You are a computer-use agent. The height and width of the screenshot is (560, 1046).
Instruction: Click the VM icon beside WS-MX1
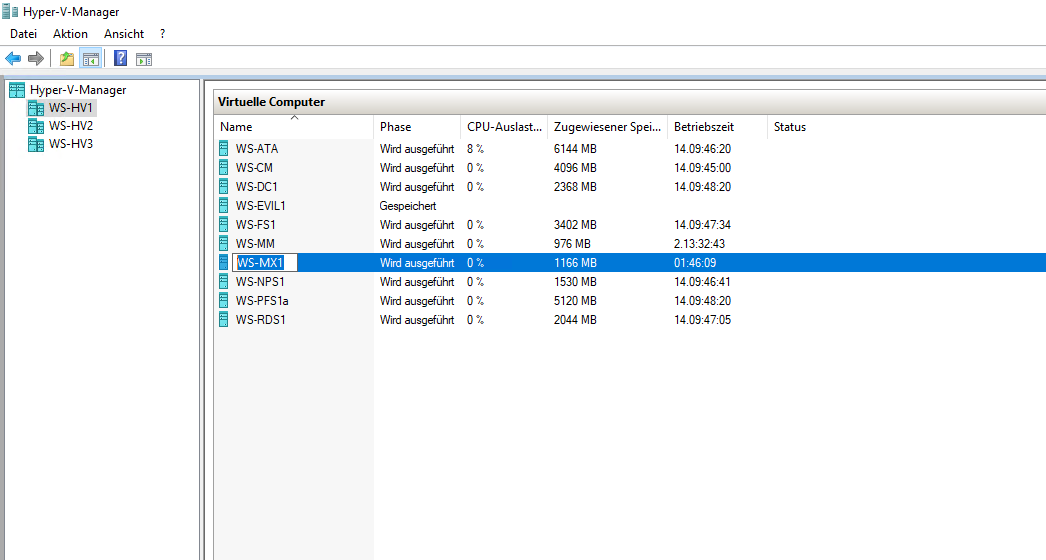[224, 263]
